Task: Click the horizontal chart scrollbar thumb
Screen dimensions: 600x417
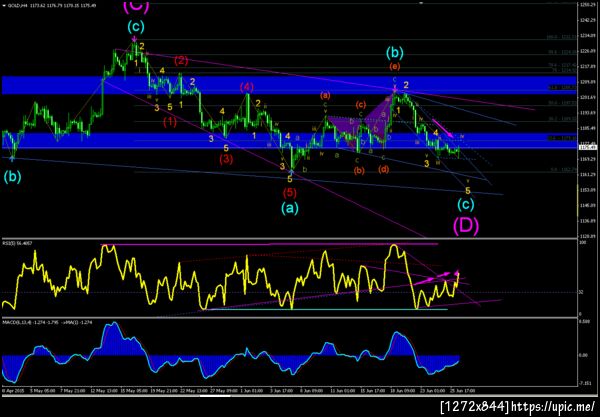Action: (215, 396)
